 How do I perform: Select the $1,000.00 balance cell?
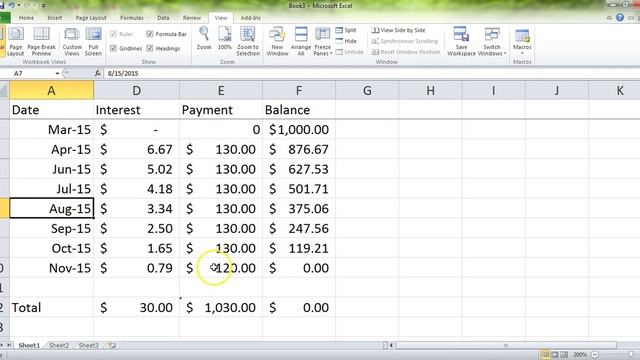click(x=299, y=129)
